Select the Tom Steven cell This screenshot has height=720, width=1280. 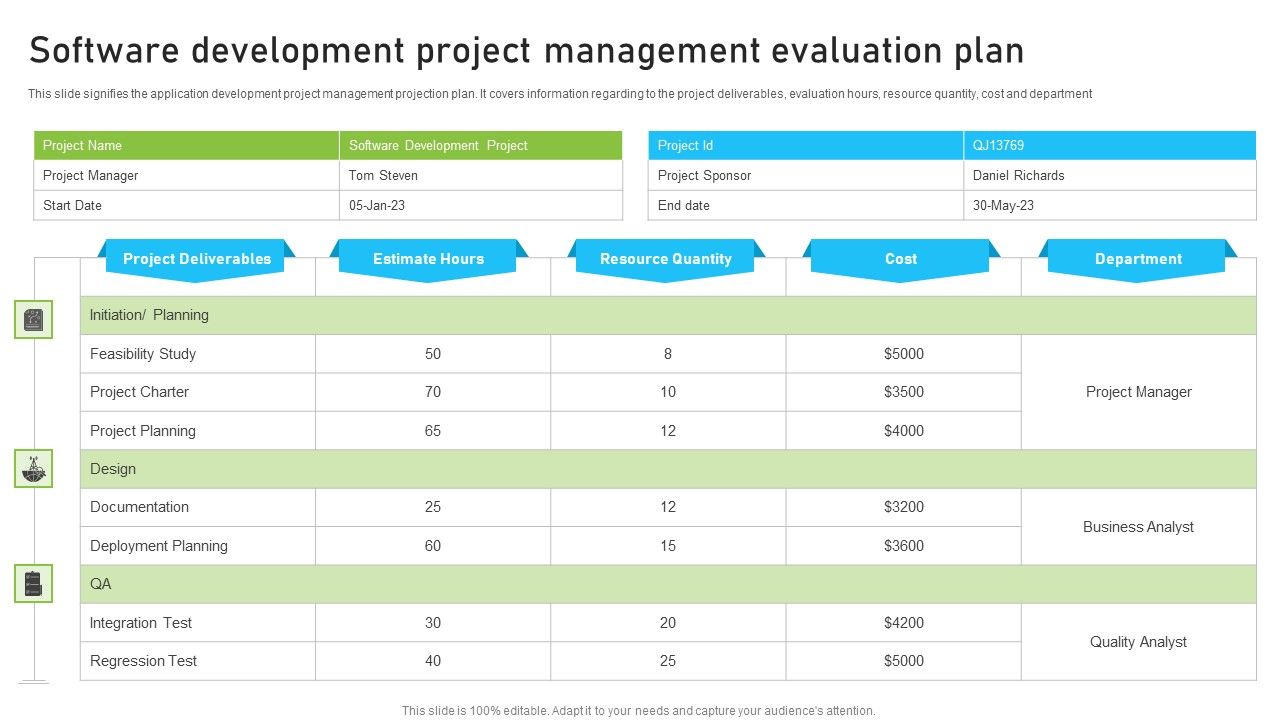pos(481,176)
